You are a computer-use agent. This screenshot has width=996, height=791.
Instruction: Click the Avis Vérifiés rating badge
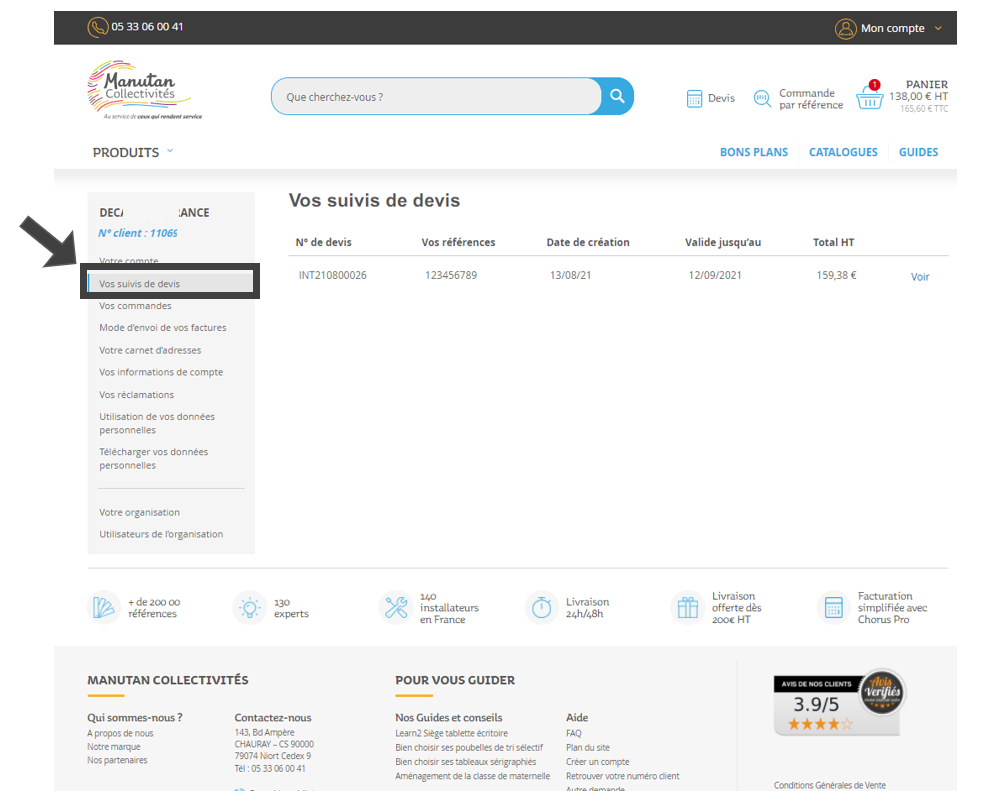click(x=838, y=703)
